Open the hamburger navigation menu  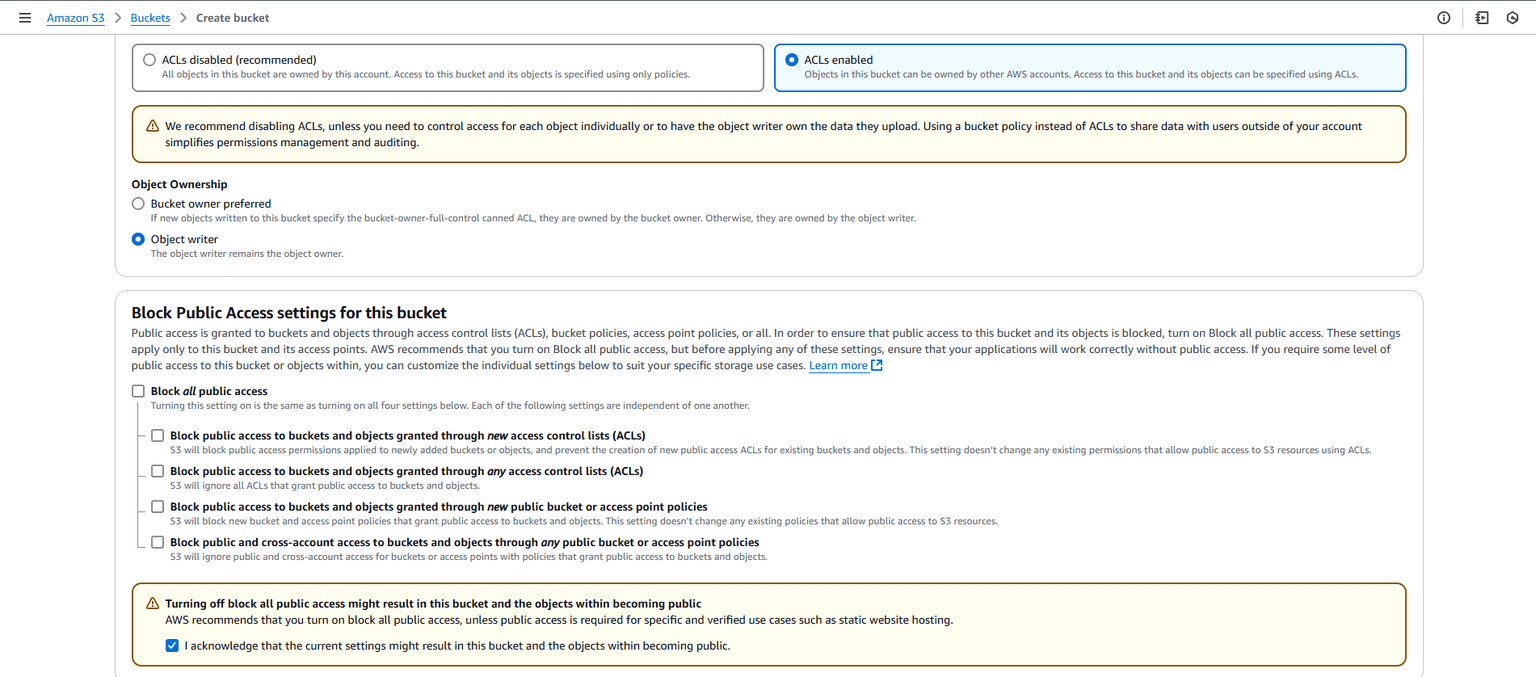[x=25, y=18]
